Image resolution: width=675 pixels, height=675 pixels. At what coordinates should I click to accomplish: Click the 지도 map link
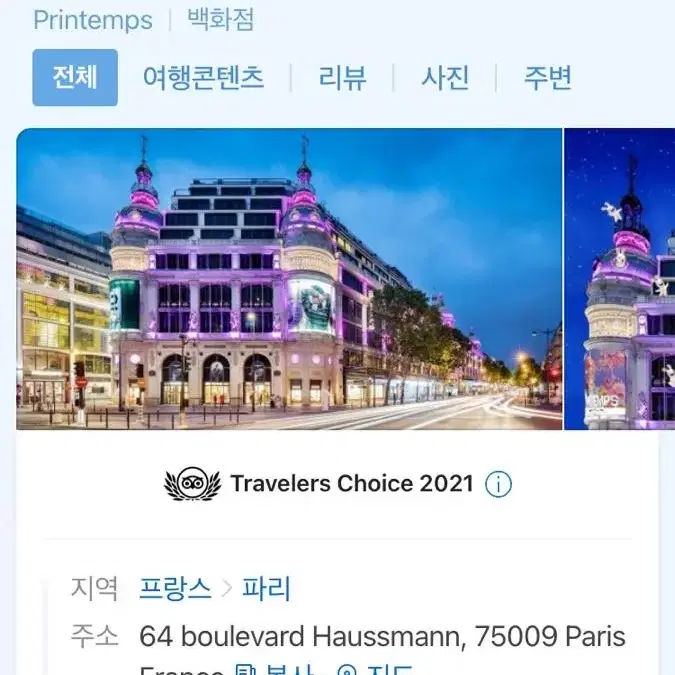pyautogui.click(x=390, y=671)
